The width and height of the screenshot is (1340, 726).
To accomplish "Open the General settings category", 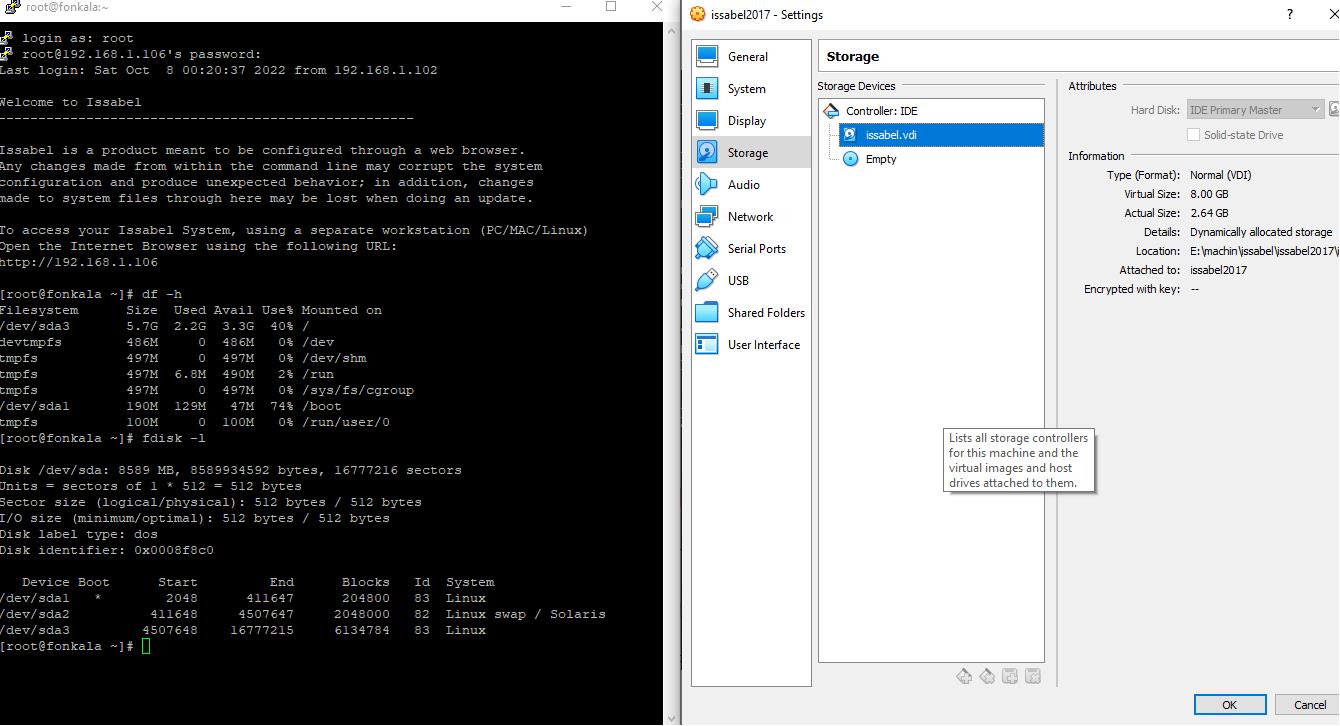I will [747, 57].
